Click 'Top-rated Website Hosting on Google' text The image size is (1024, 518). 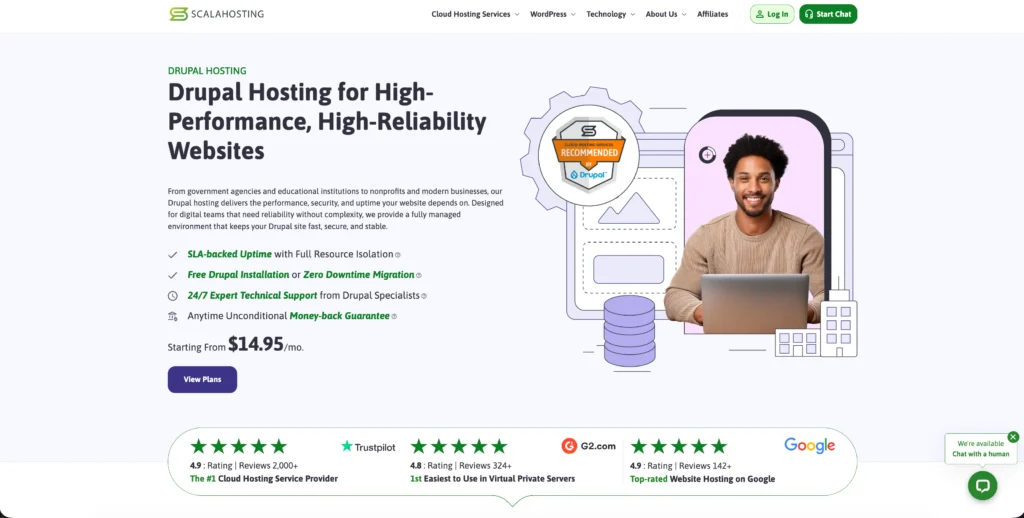click(x=703, y=479)
